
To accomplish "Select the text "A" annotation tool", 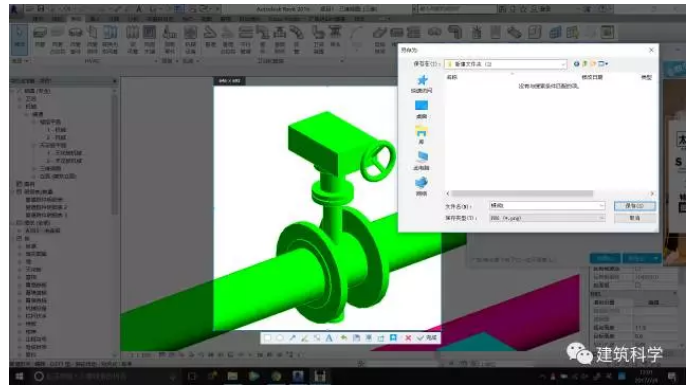I will click(x=329, y=338).
